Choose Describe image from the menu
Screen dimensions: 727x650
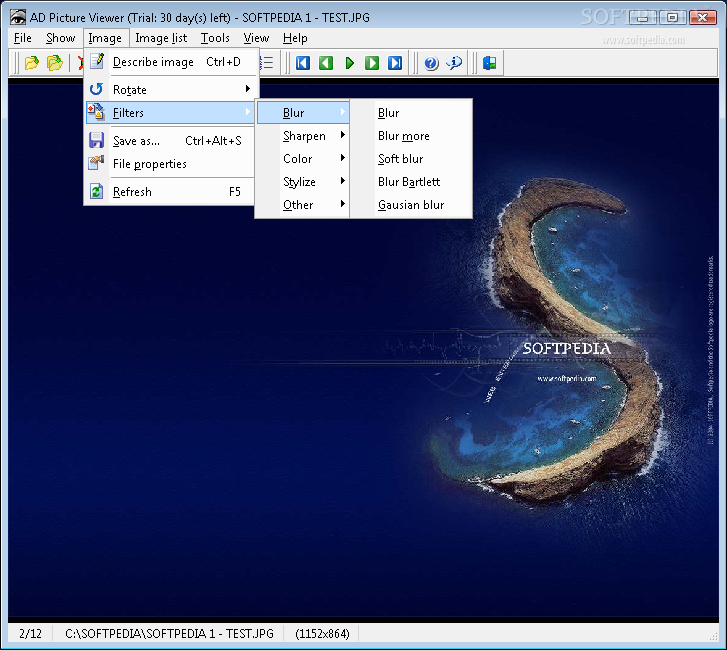pyautogui.click(x=171, y=62)
